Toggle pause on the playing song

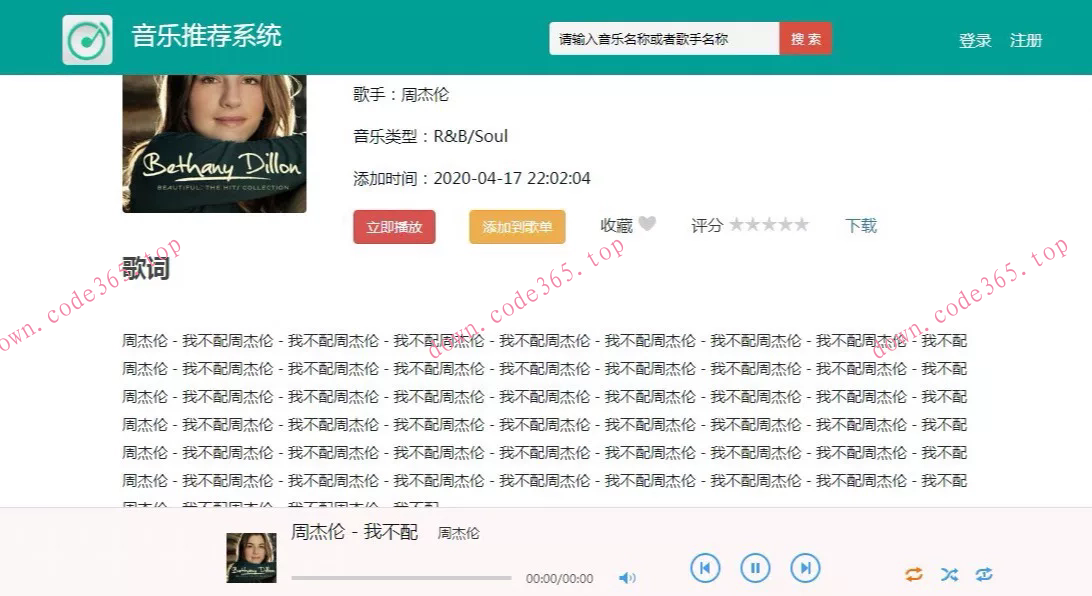[755, 567]
